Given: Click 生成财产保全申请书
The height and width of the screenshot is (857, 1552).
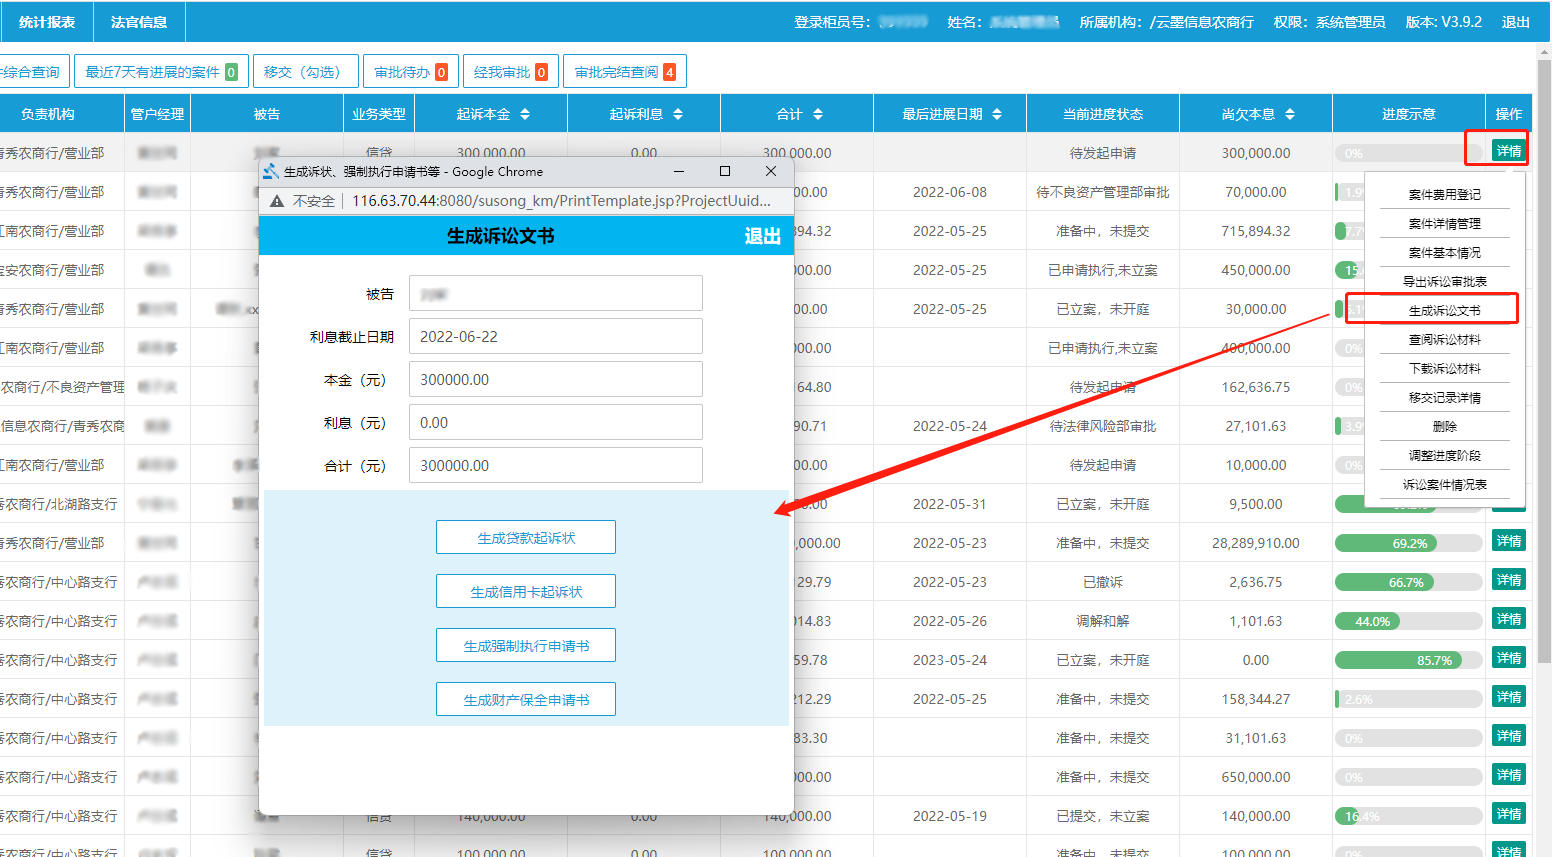Looking at the screenshot, I should pos(525,698).
